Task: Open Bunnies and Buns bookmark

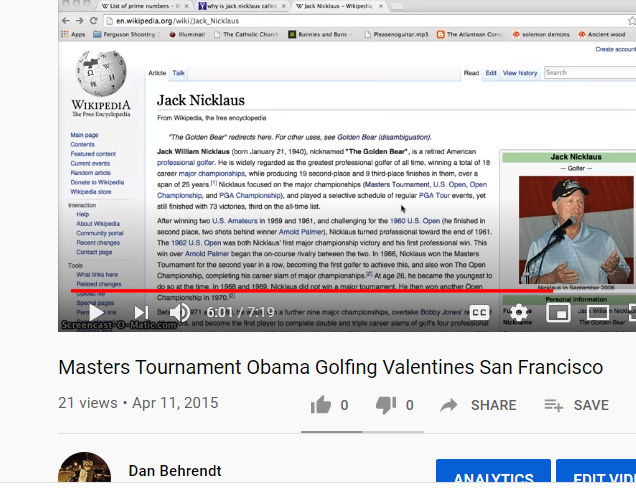Action: [x=320, y=34]
